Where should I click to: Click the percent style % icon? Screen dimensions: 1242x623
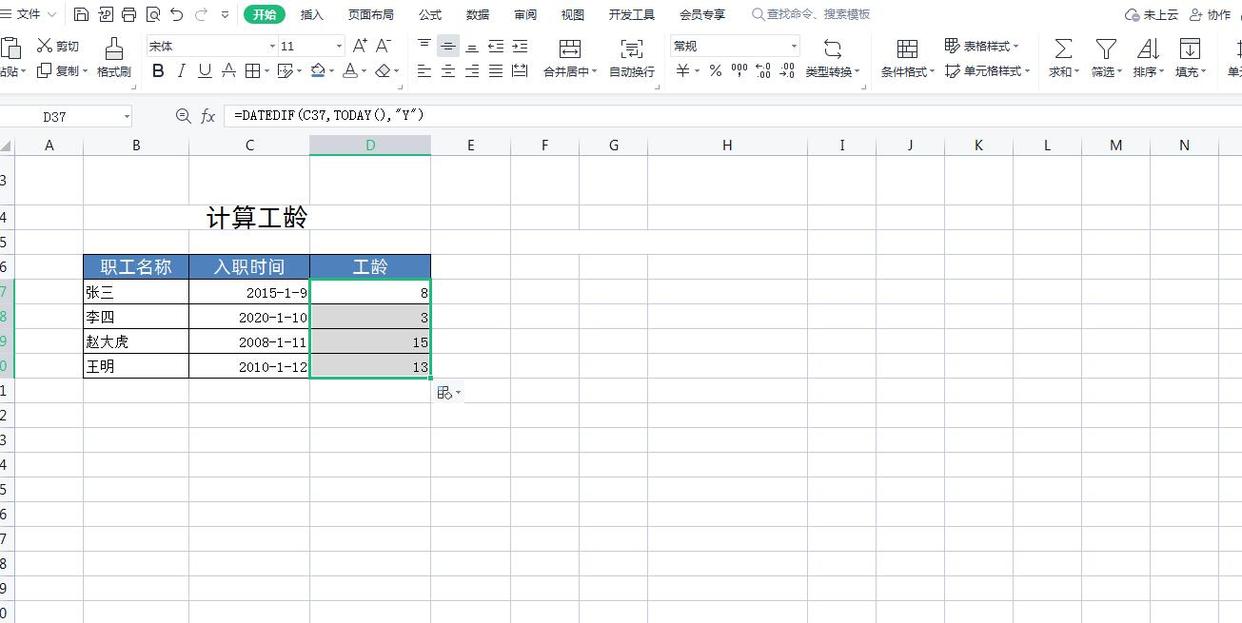714,71
